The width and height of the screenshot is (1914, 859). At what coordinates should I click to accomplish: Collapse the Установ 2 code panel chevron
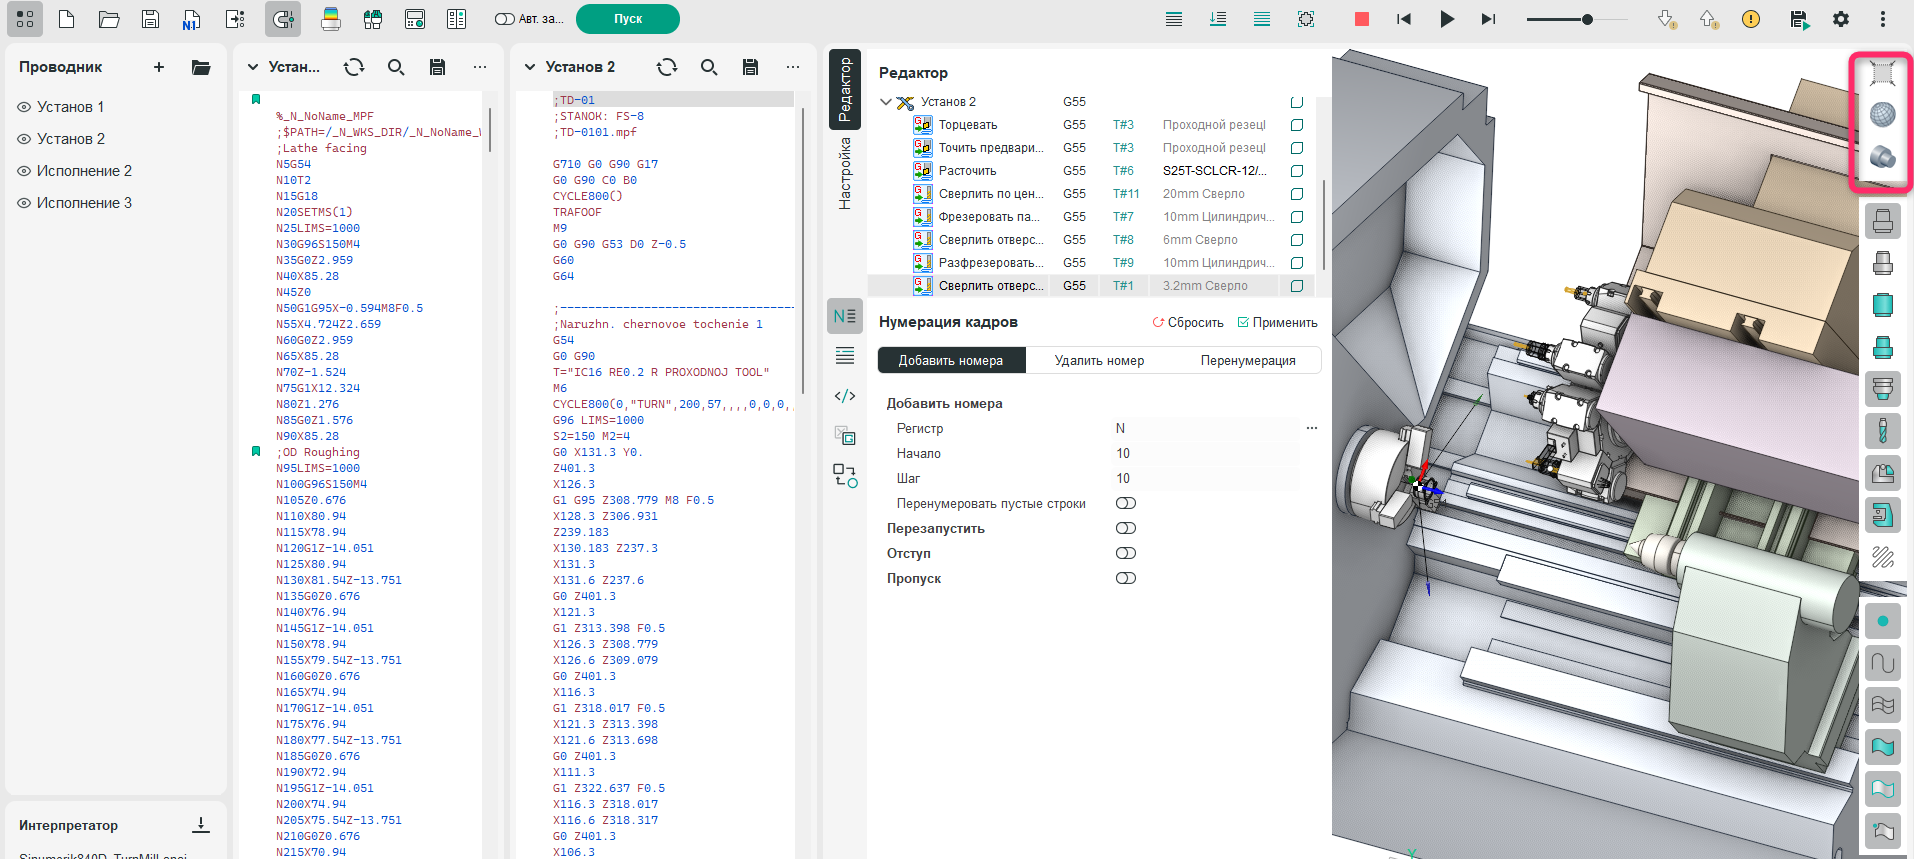pyautogui.click(x=530, y=67)
